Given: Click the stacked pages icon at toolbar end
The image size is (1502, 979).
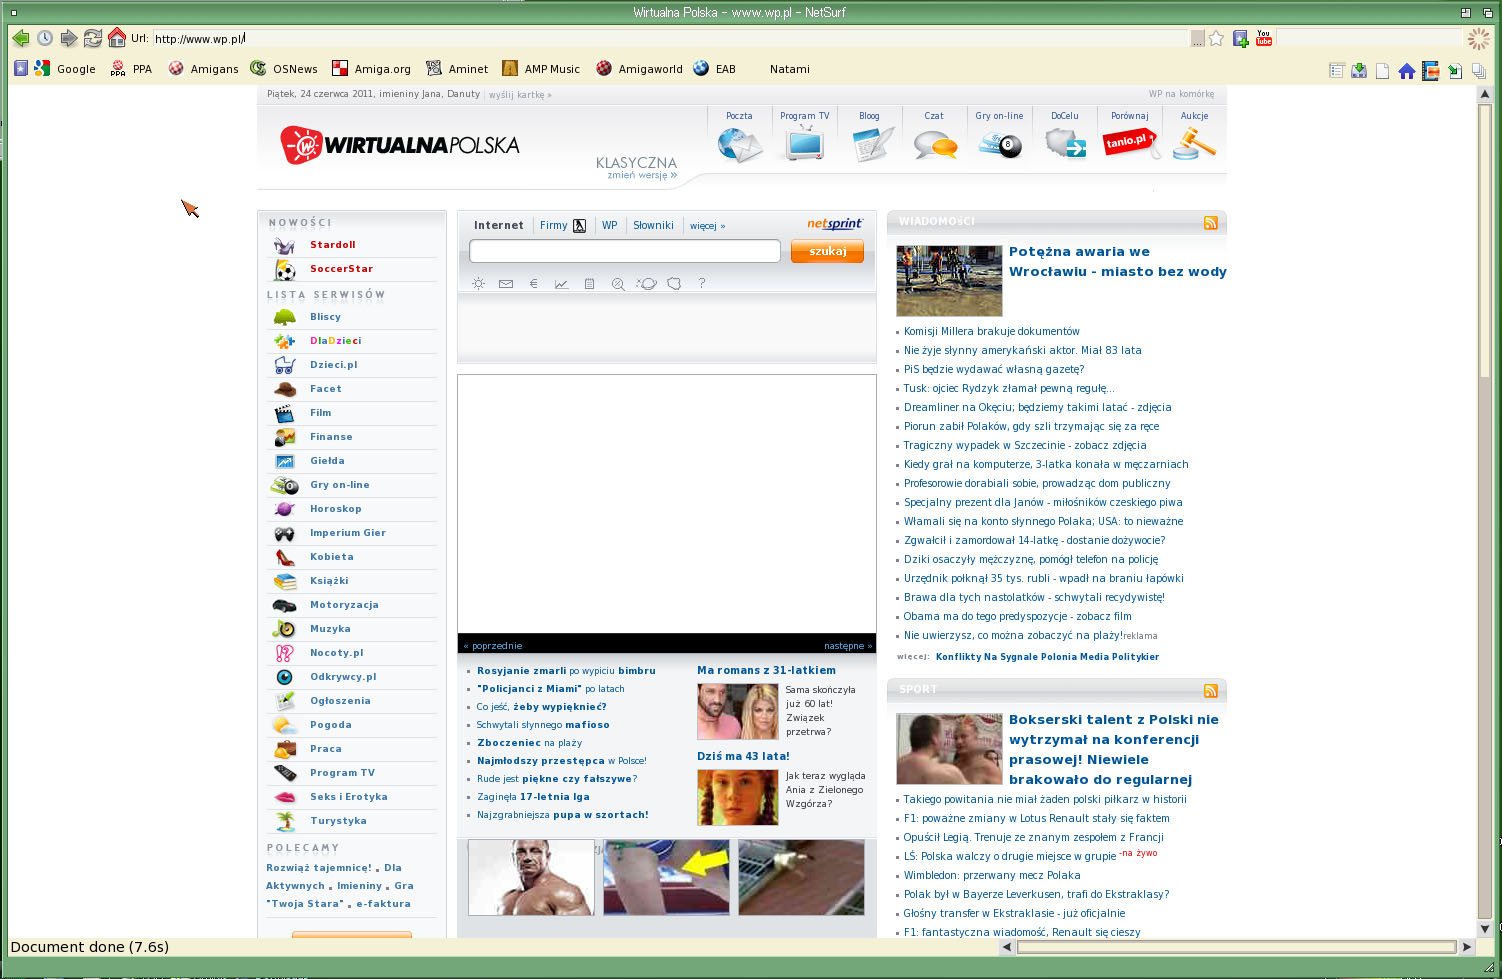Looking at the screenshot, I should [1479, 71].
